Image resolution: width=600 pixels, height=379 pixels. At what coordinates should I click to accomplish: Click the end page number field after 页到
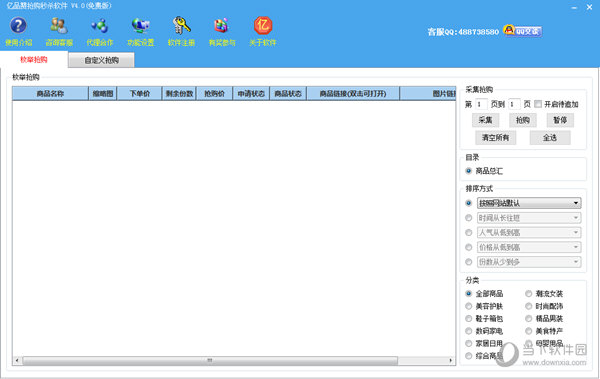tap(514, 104)
